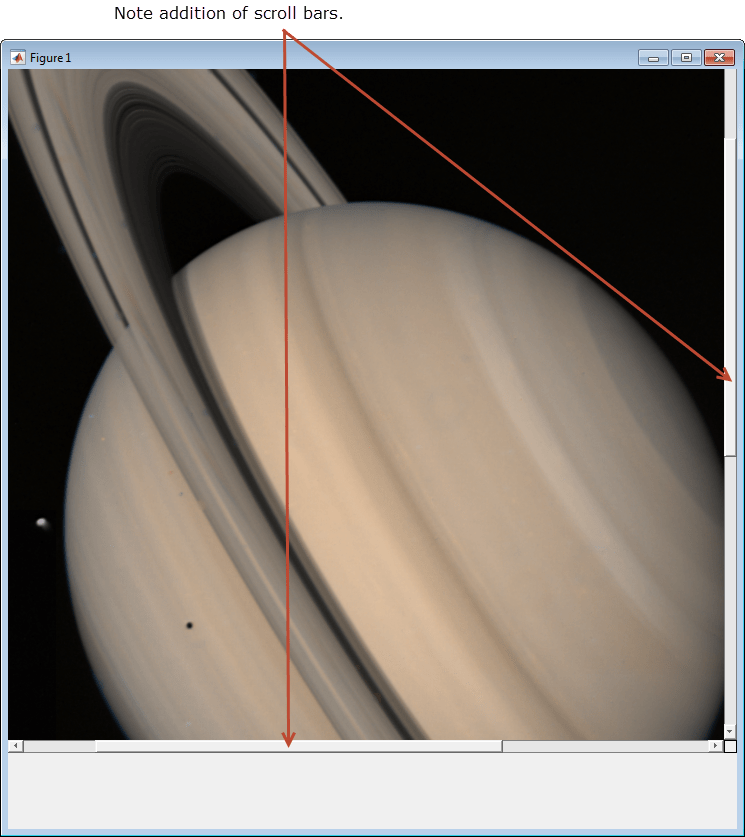Minimize the Figure 1 window
745x837 pixels.
(x=653, y=58)
